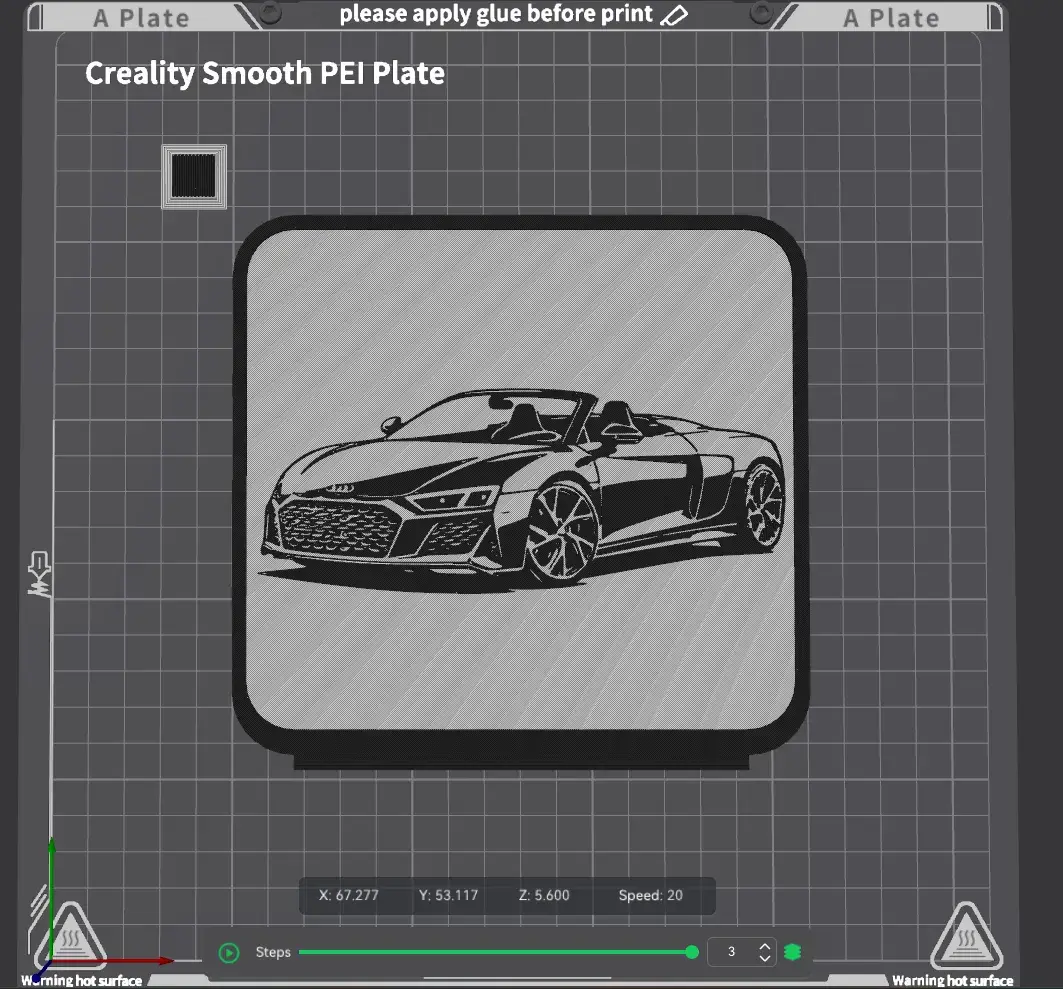Click the 'Steps' label
The height and width of the screenshot is (989, 1063).
(273, 952)
